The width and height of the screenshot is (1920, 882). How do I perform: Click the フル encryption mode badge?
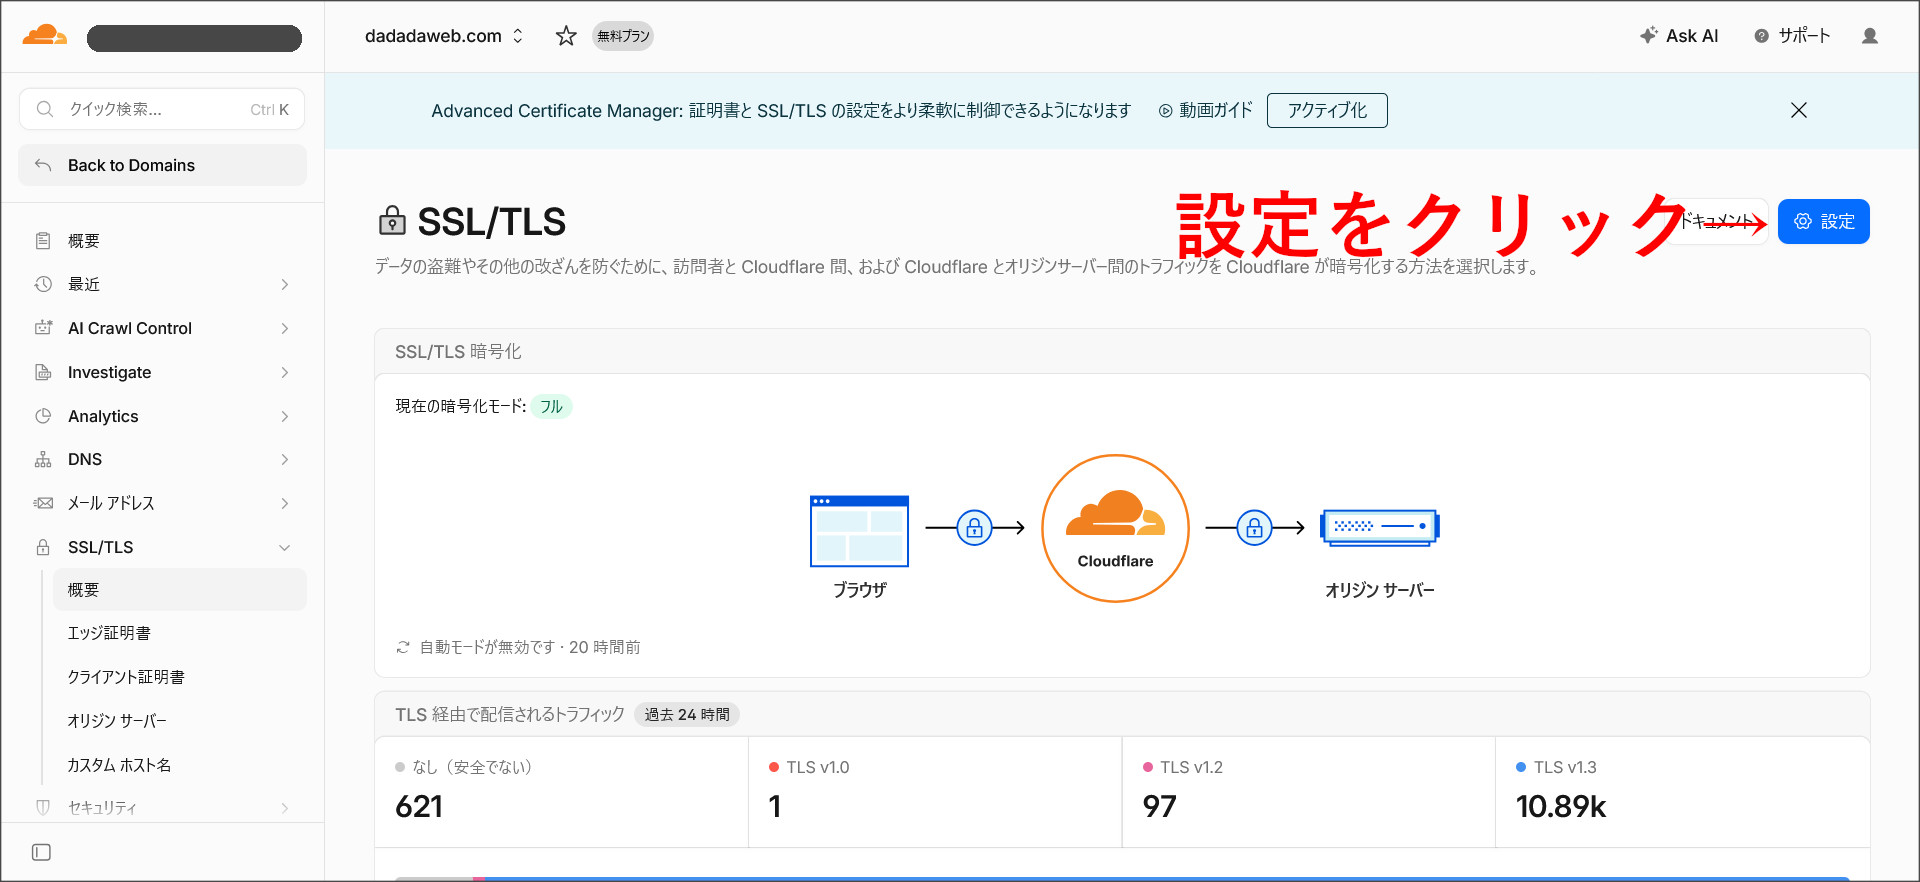pyautogui.click(x=551, y=406)
